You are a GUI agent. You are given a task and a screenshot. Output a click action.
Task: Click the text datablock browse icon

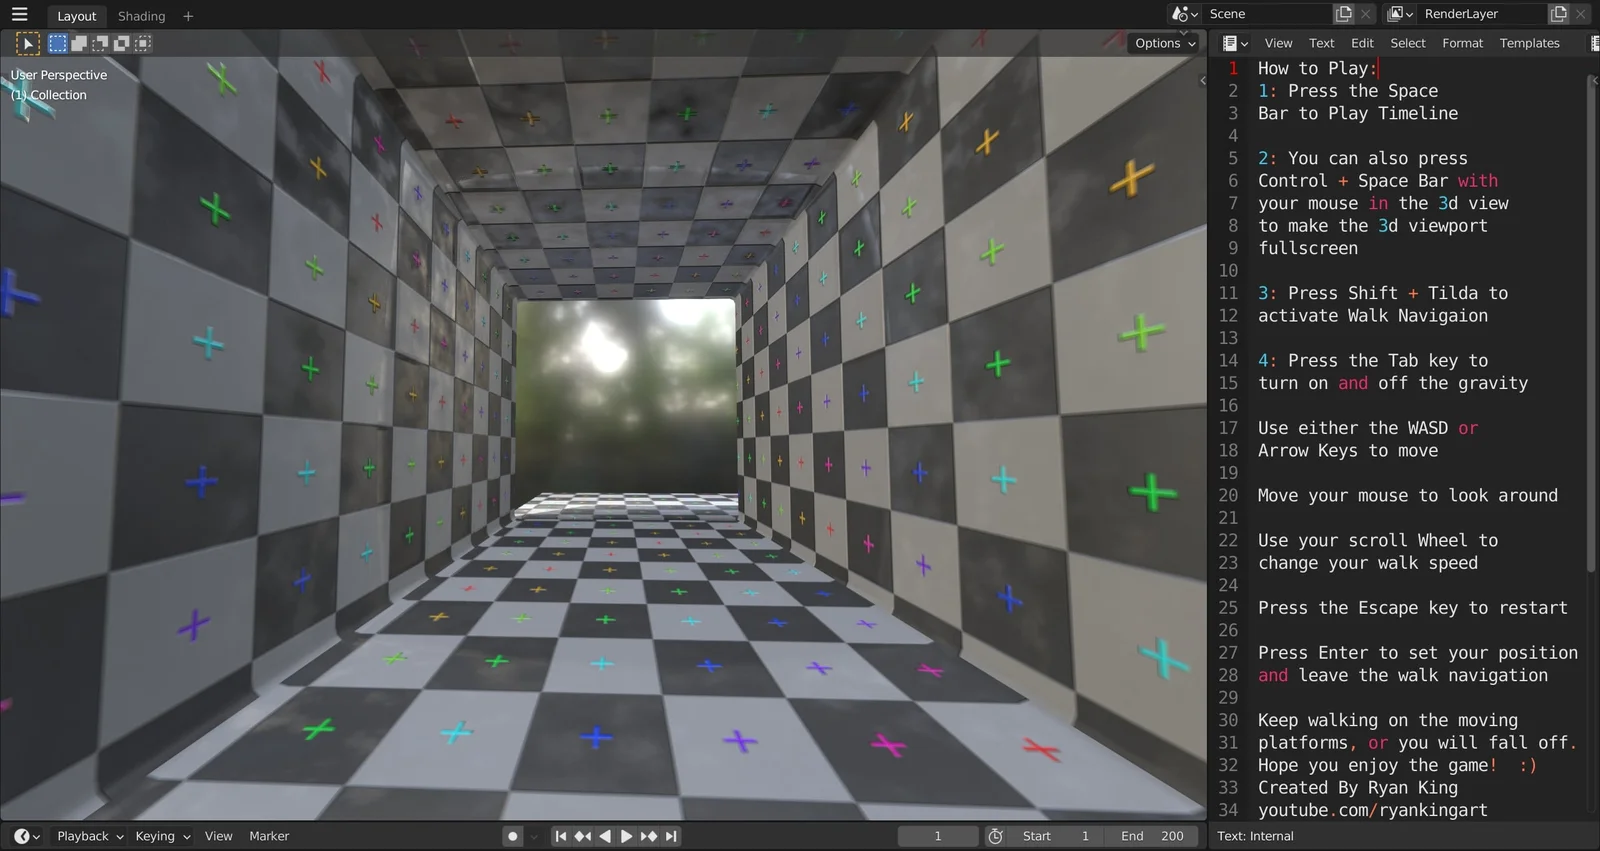pyautogui.click(x=1594, y=43)
